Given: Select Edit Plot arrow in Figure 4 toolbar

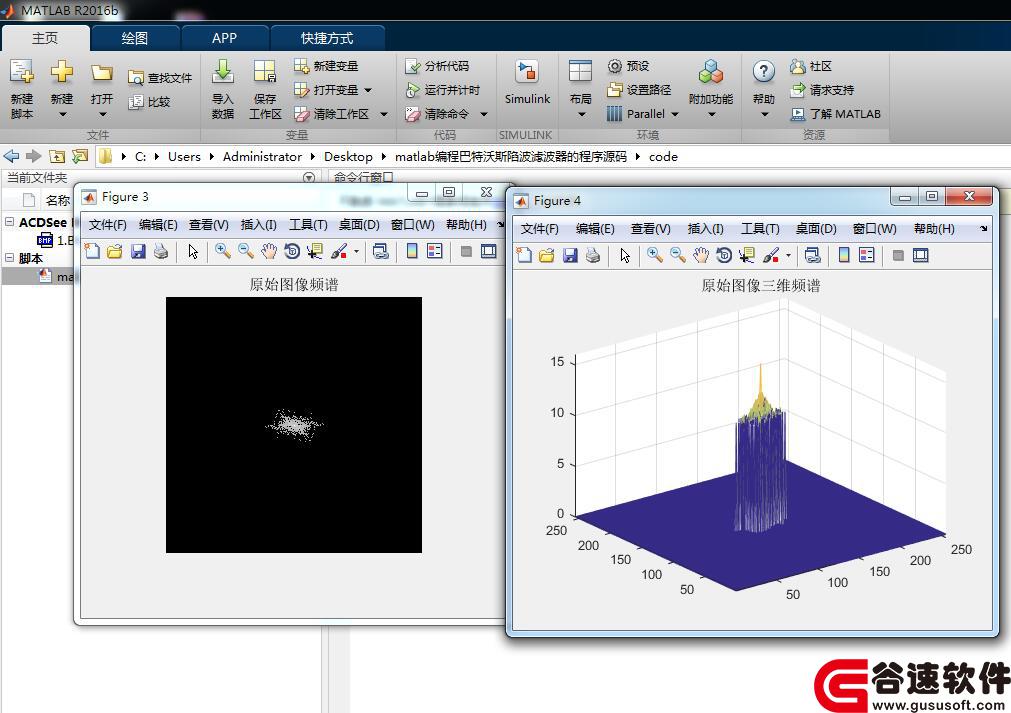Looking at the screenshot, I should coord(625,255).
